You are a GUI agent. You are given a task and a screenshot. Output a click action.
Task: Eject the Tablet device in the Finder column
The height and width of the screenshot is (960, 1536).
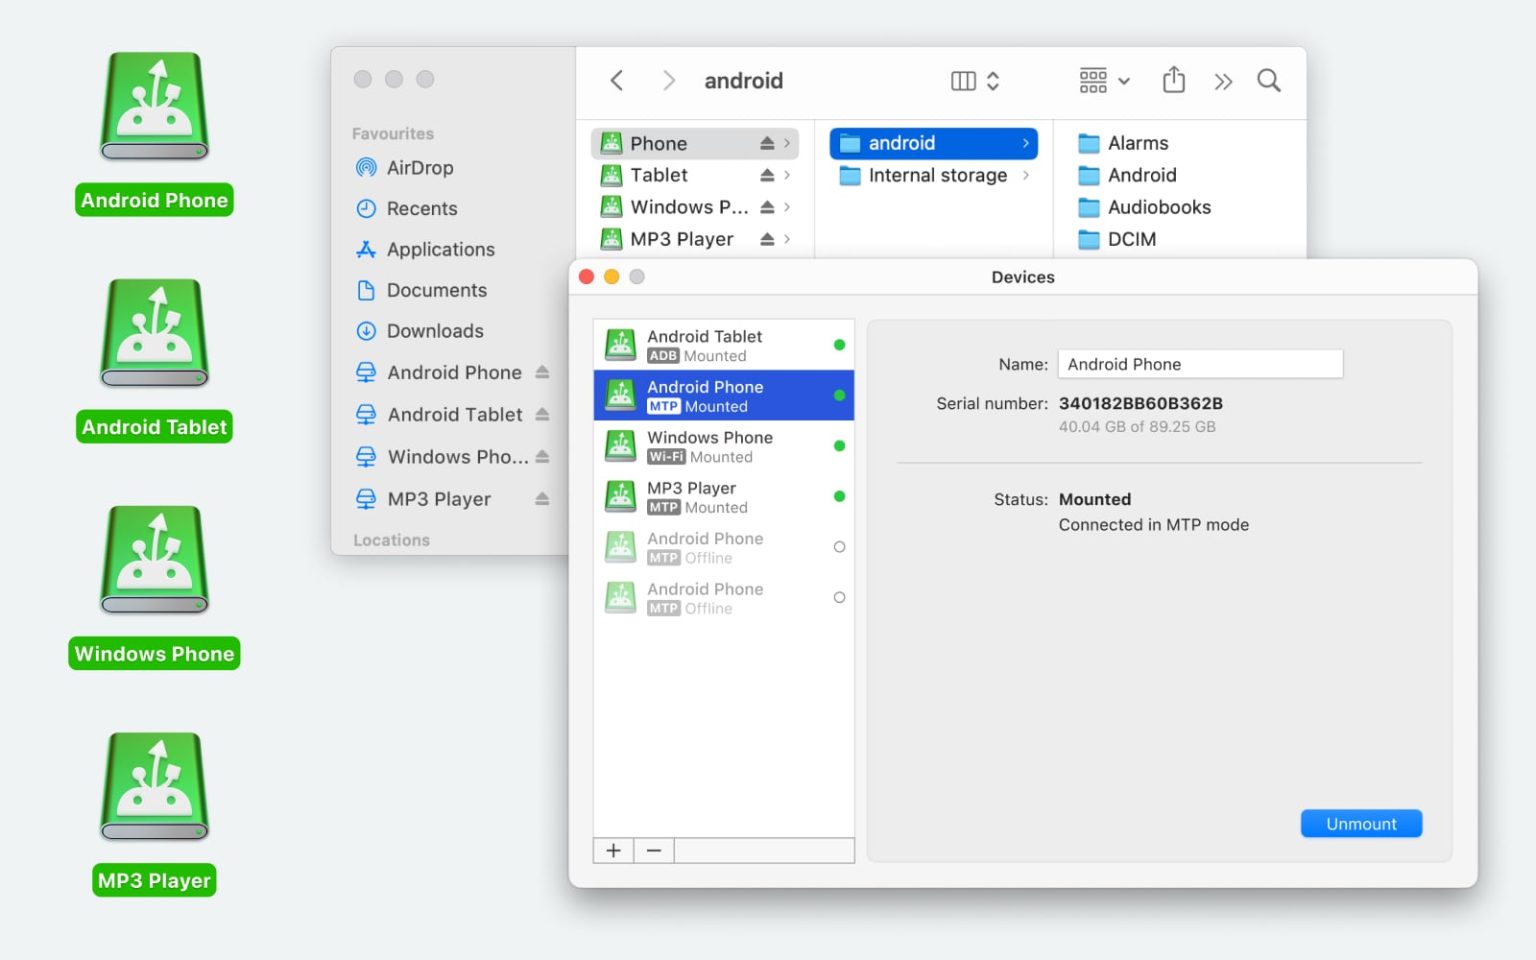[767, 175]
